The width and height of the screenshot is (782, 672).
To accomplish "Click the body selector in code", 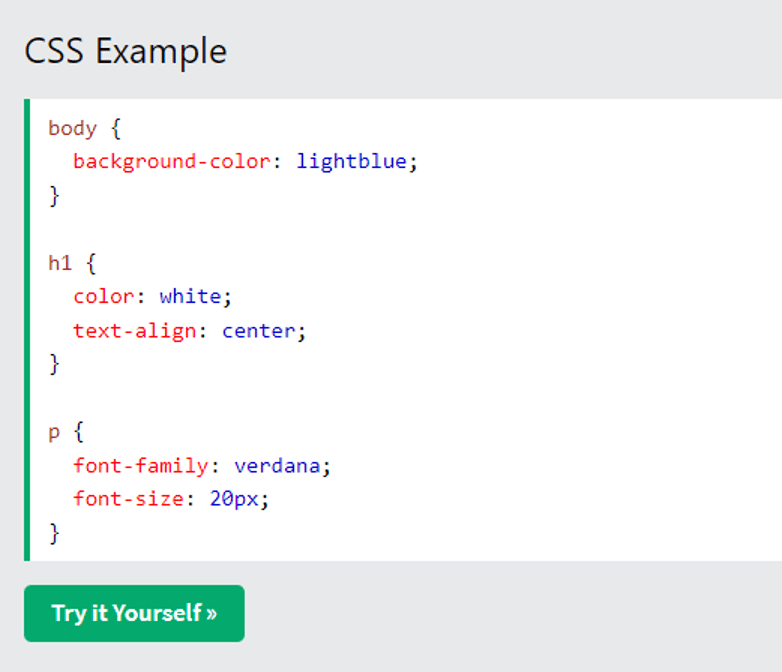I will click(72, 129).
